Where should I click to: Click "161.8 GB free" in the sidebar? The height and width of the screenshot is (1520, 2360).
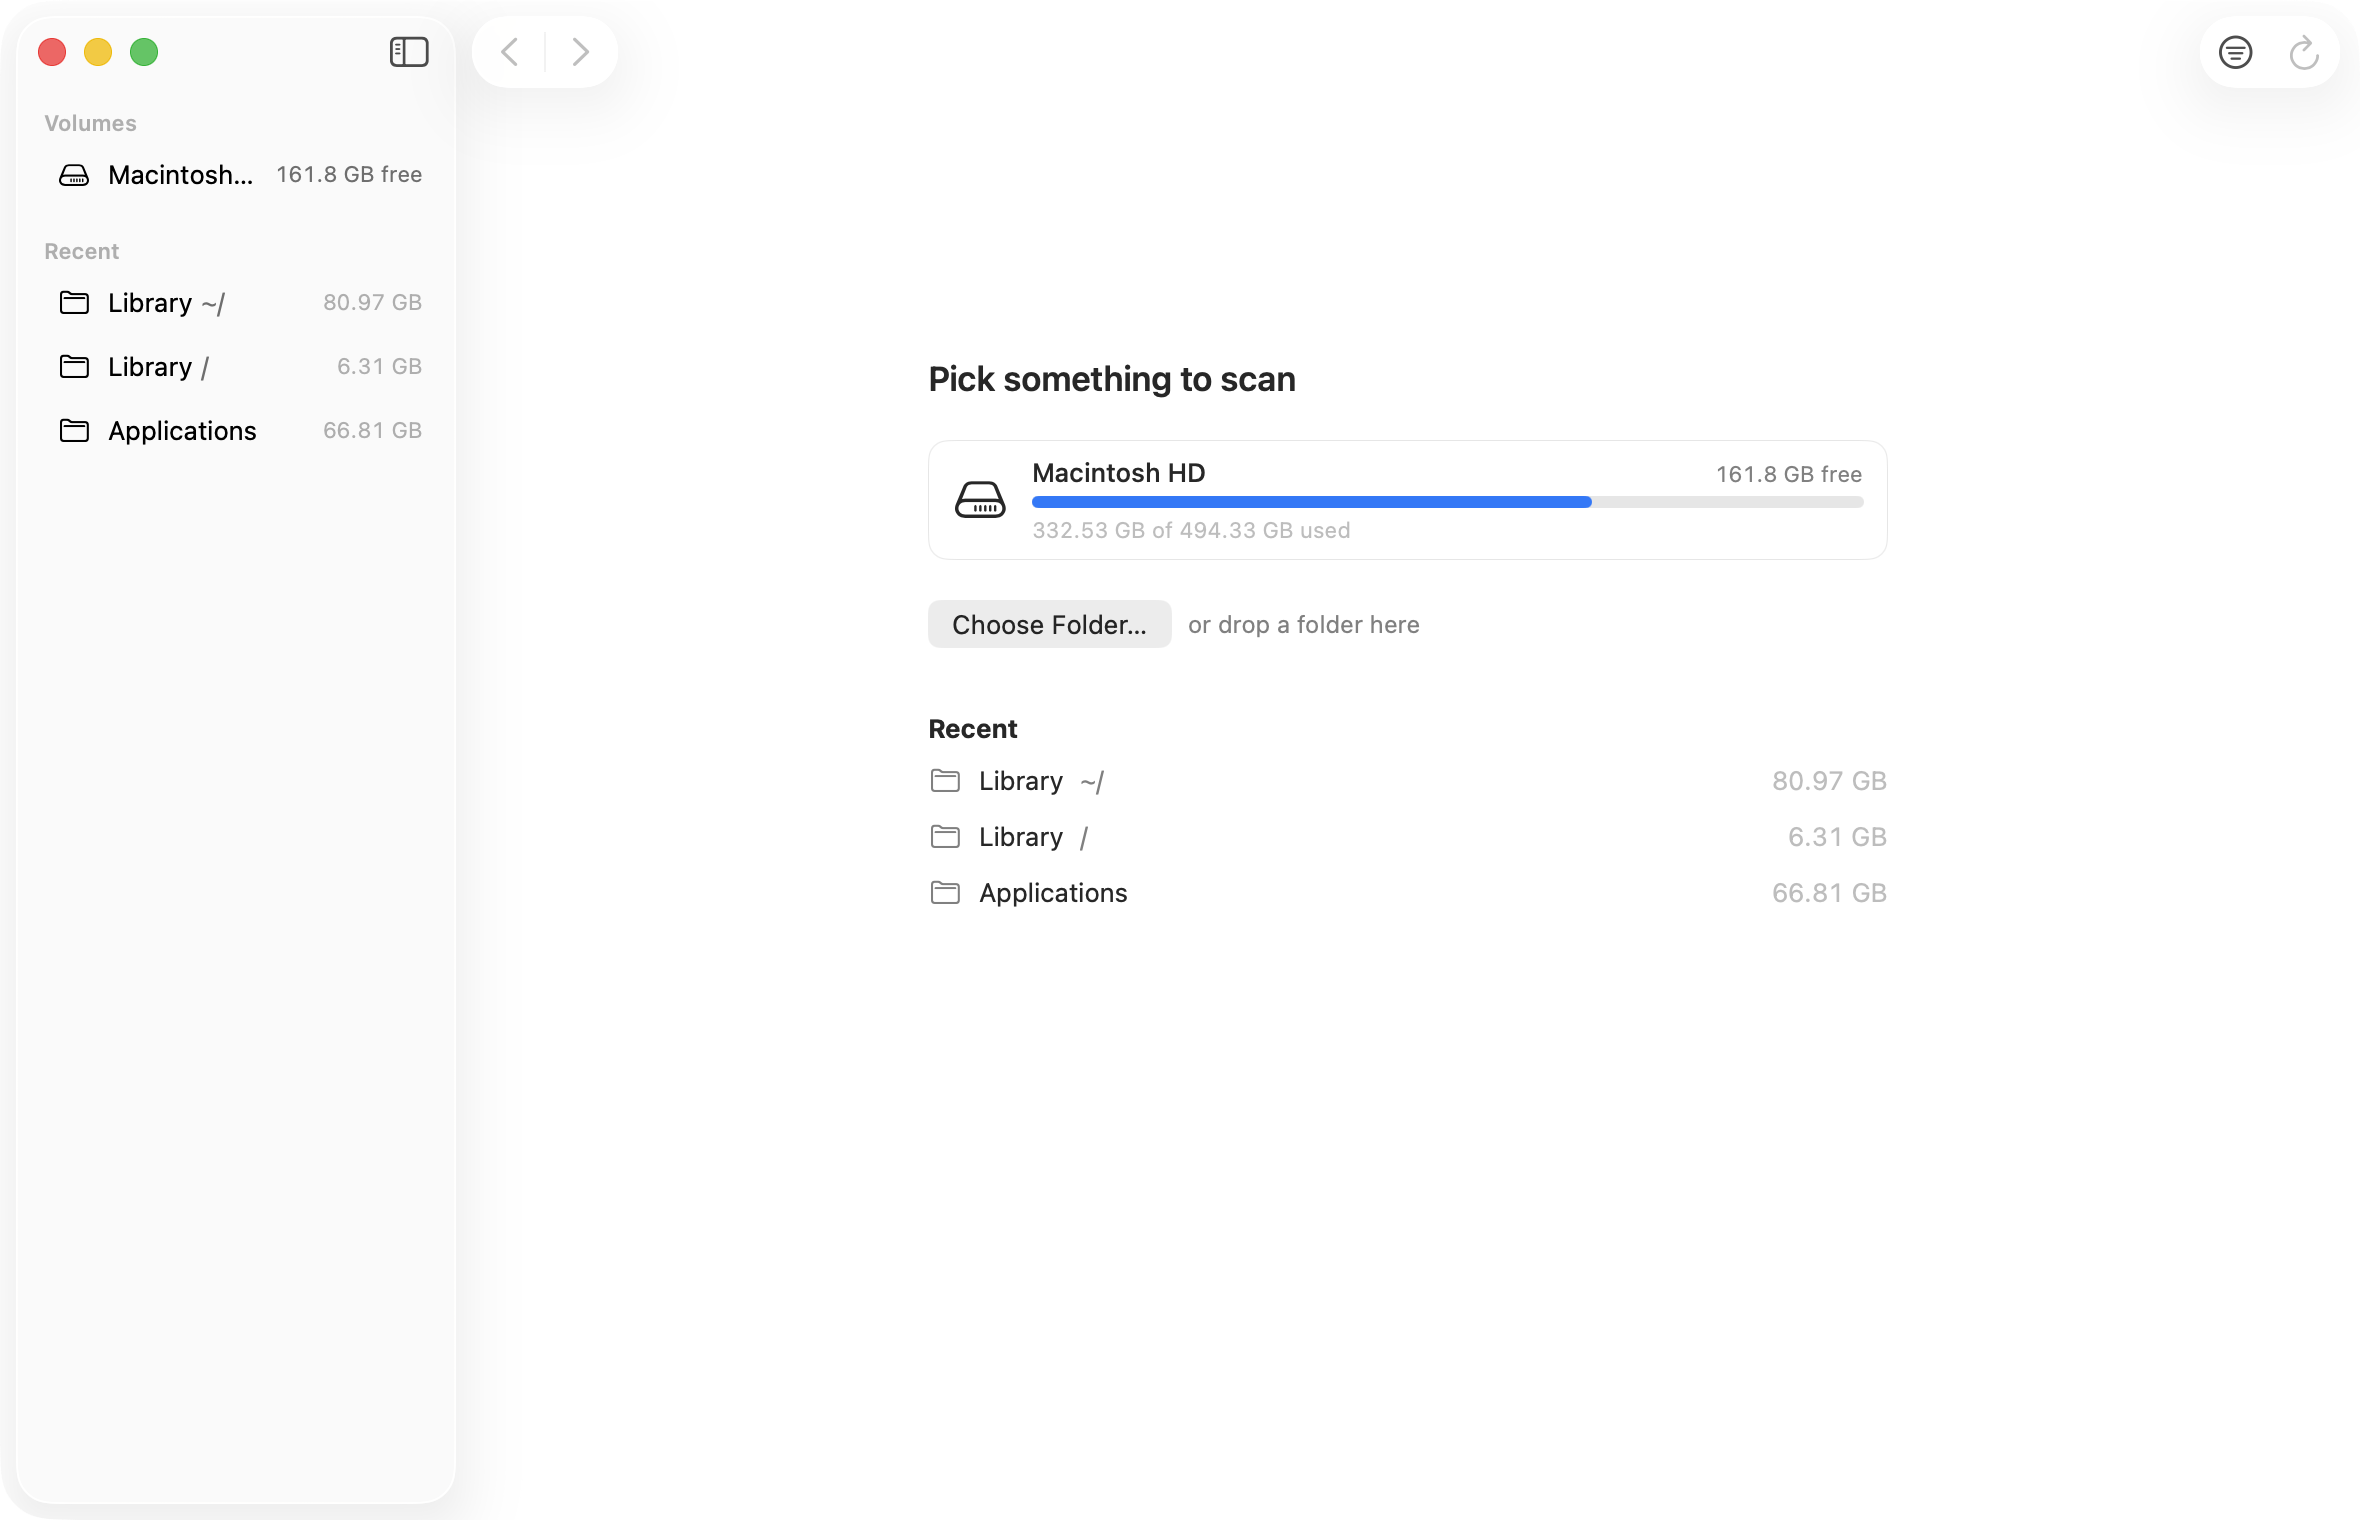pos(349,175)
